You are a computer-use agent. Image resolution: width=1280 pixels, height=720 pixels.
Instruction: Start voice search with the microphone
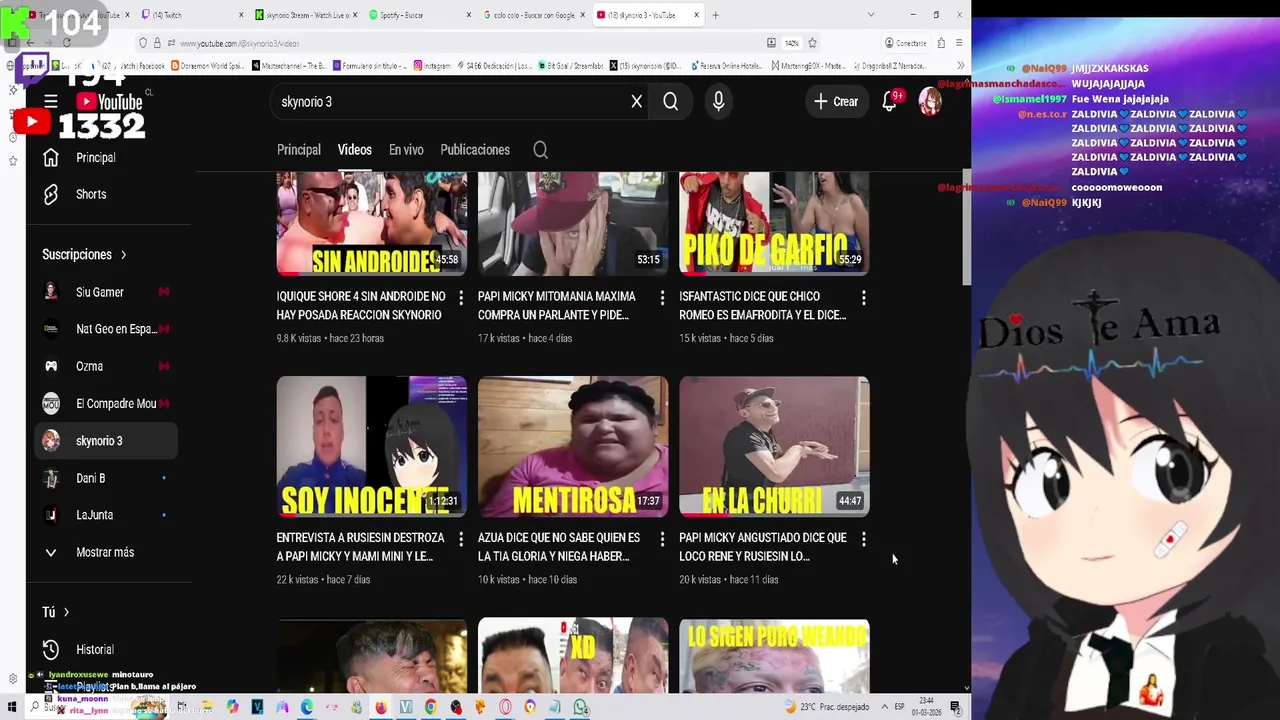point(718,101)
